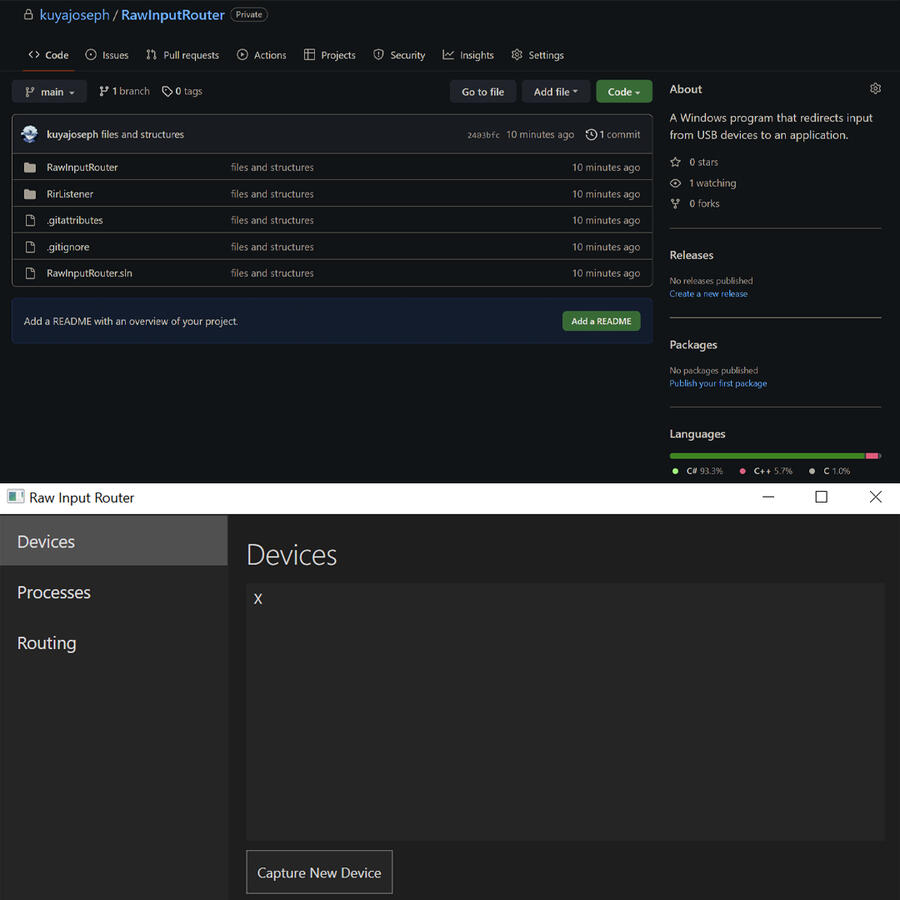Click the Capture New Device button
The width and height of the screenshot is (900, 900).
pos(319,872)
